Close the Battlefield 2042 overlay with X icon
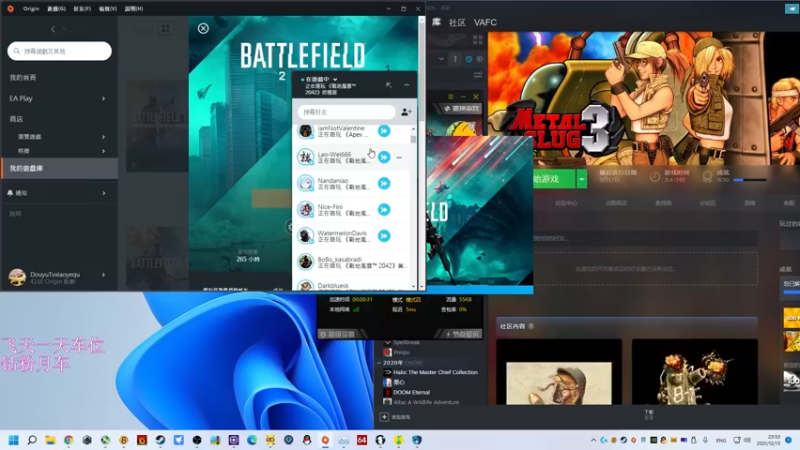Screen dimensions: 800x450 (203, 29)
